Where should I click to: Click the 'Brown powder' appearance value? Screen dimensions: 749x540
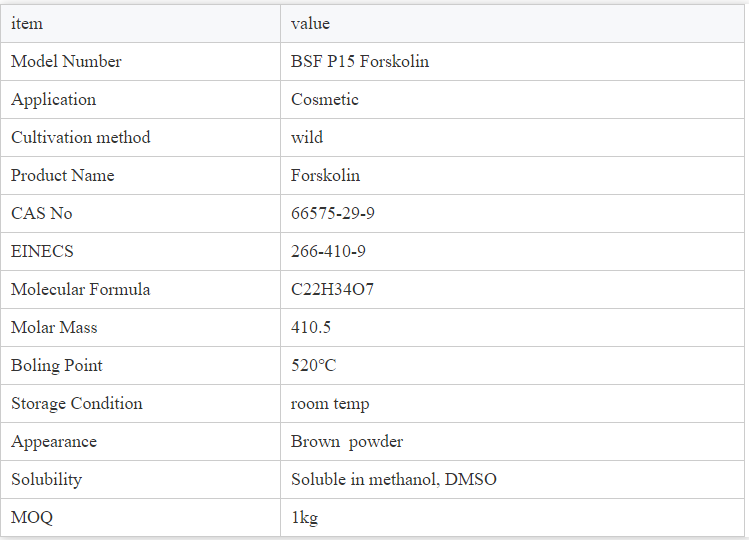[x=347, y=442]
